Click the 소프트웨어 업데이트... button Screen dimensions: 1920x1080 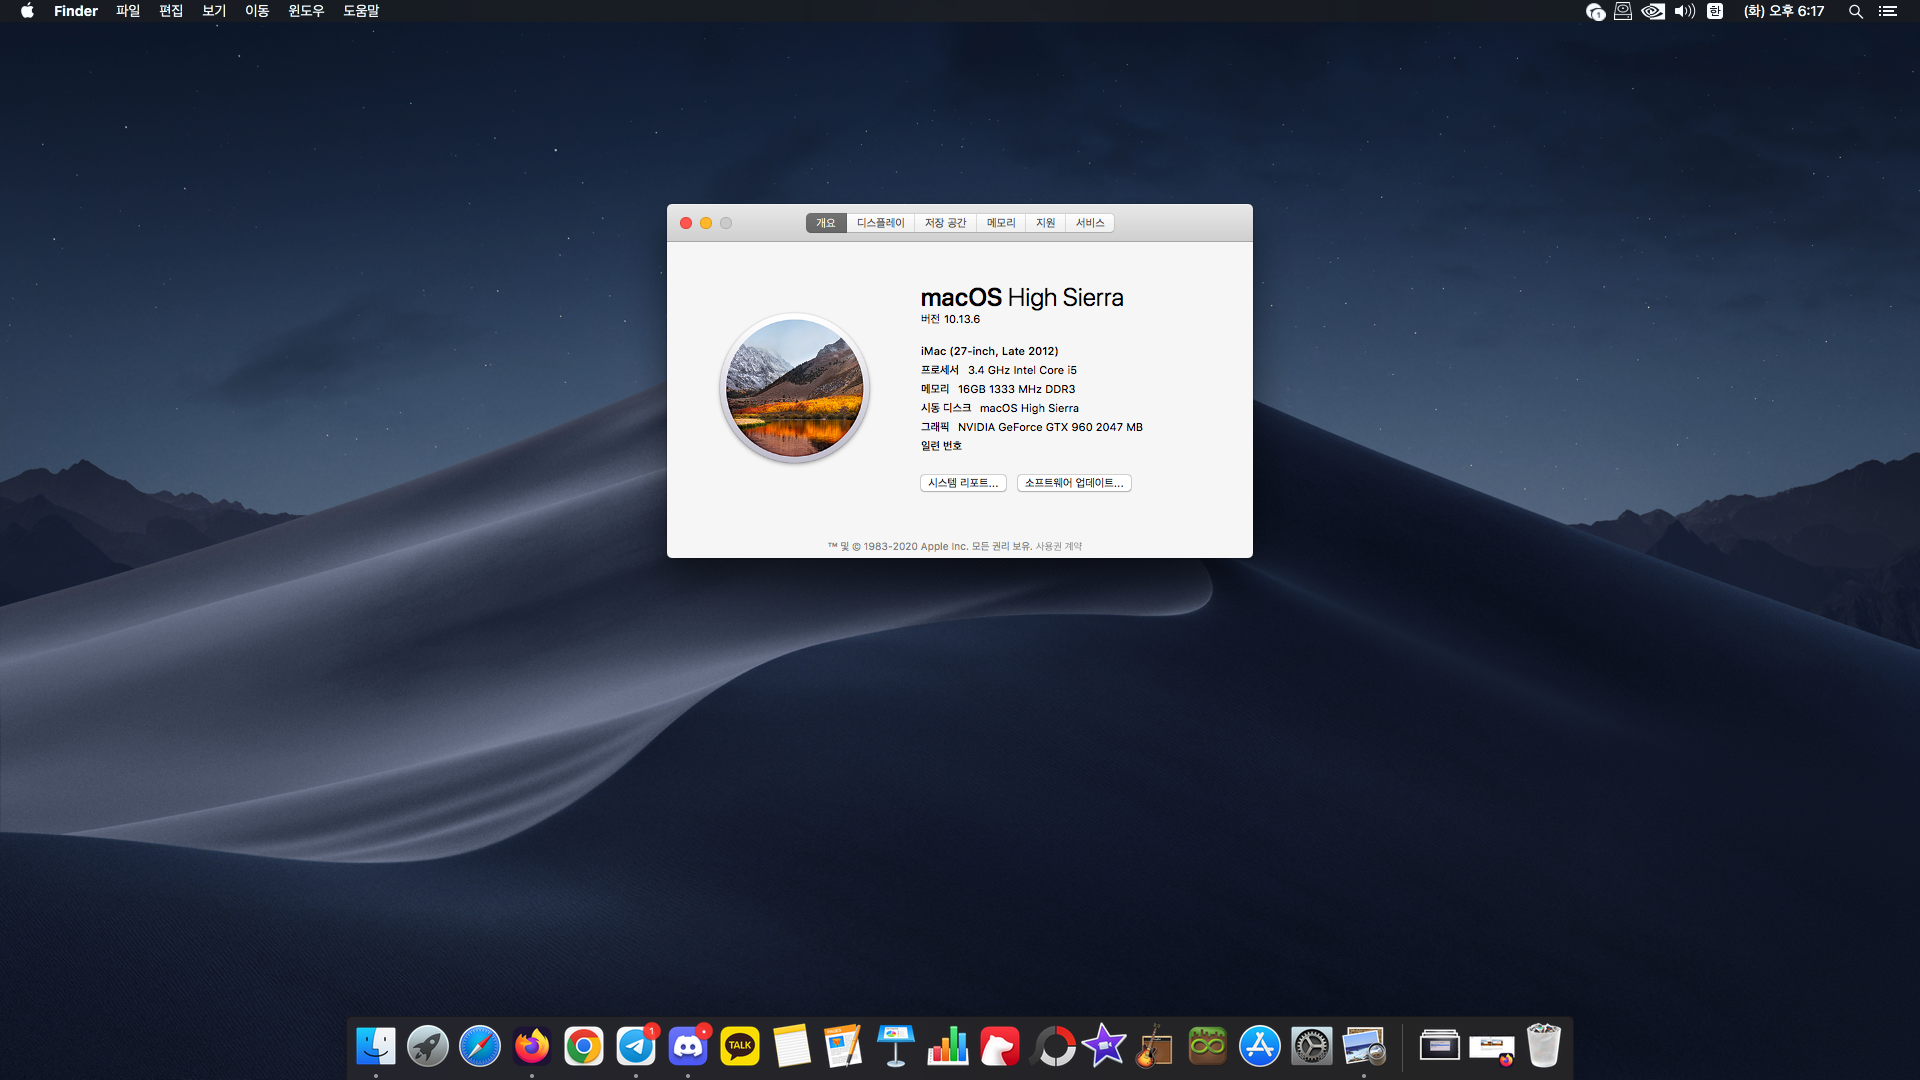(1074, 483)
